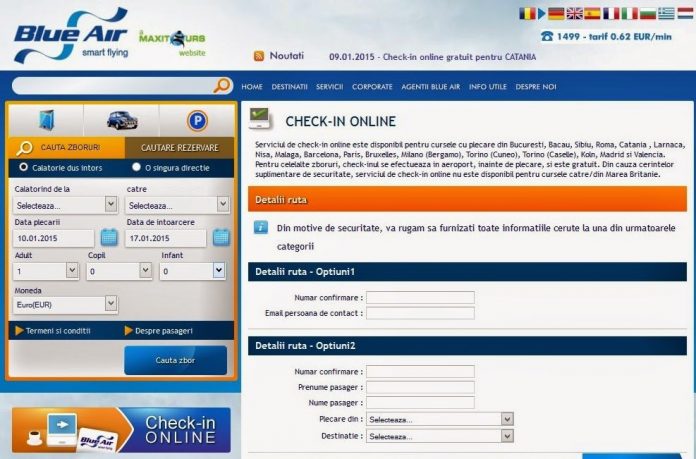
Task: Click the Noutati RSS feed icon
Action: (259, 57)
